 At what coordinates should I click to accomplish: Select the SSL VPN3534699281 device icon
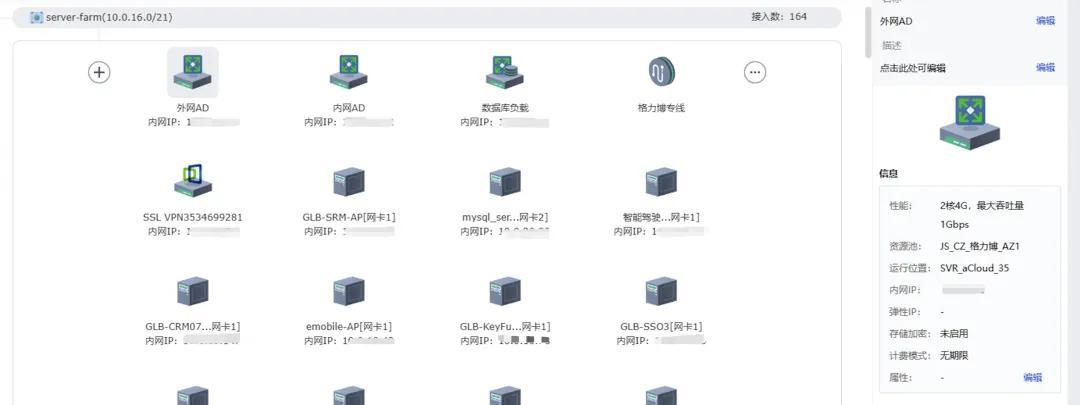click(x=193, y=181)
